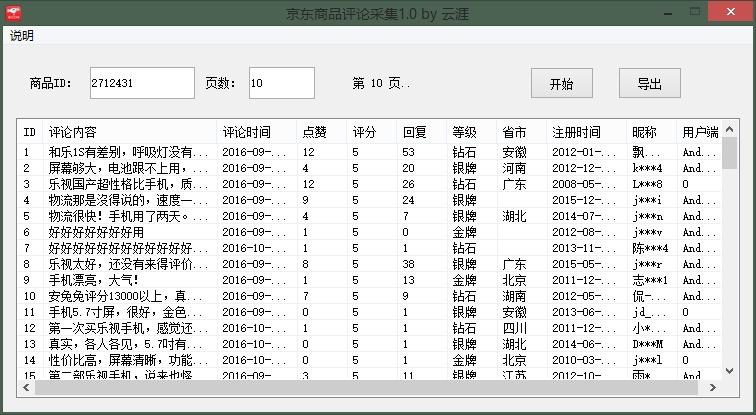The height and width of the screenshot is (415, 756).
Task: Click nickname j***i
Action: (647, 200)
